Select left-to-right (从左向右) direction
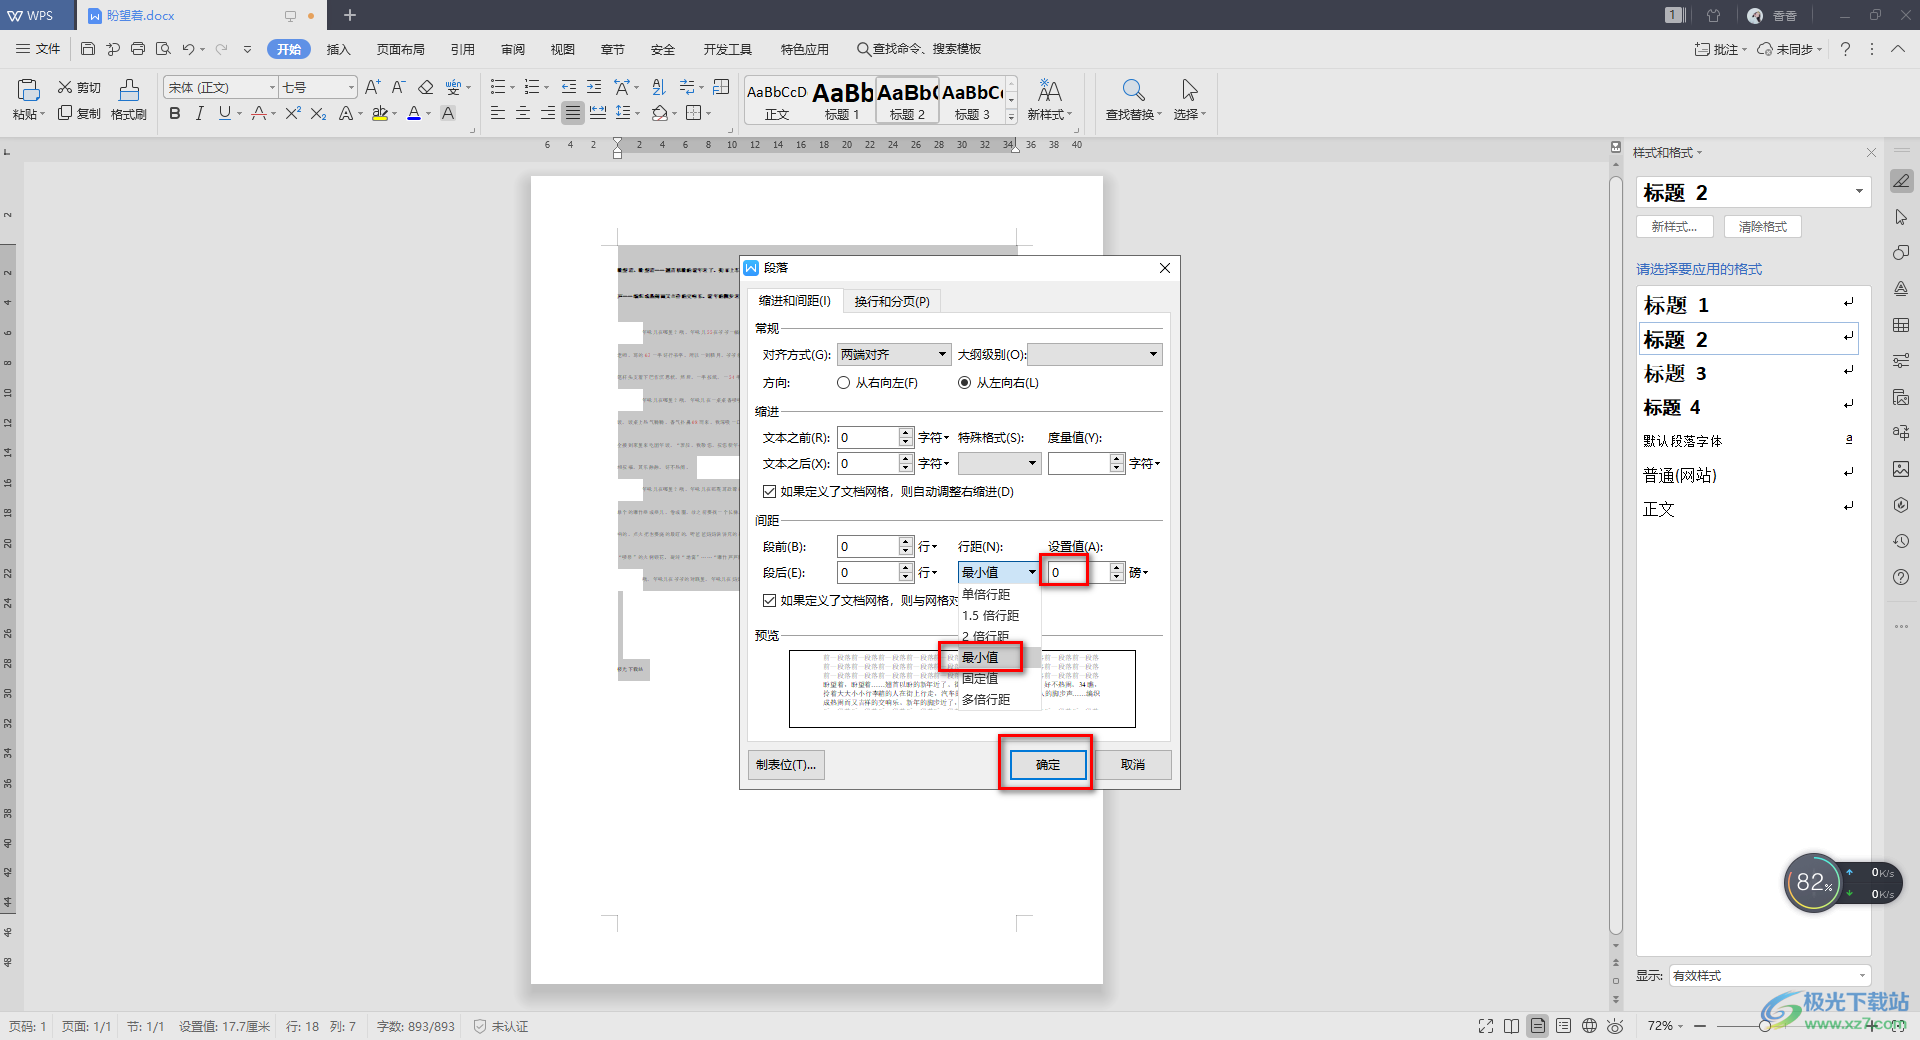Image resolution: width=1920 pixels, height=1040 pixels. 965,383
